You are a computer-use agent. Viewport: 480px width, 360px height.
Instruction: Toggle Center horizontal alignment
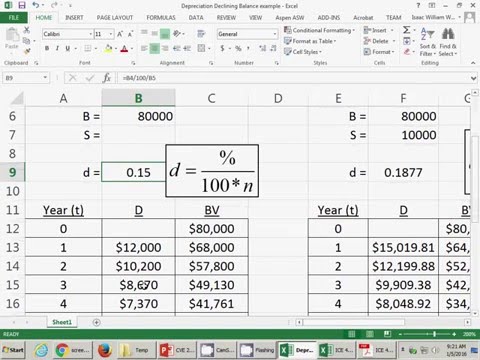pyautogui.click(x=154, y=49)
